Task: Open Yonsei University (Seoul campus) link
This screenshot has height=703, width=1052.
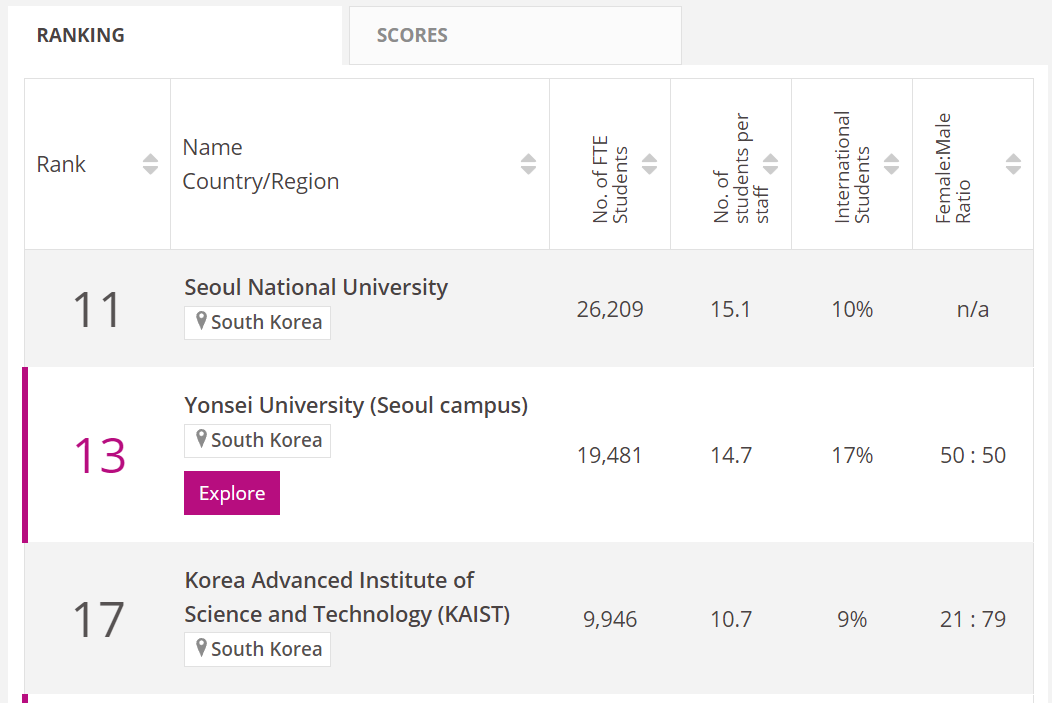Action: (x=356, y=405)
